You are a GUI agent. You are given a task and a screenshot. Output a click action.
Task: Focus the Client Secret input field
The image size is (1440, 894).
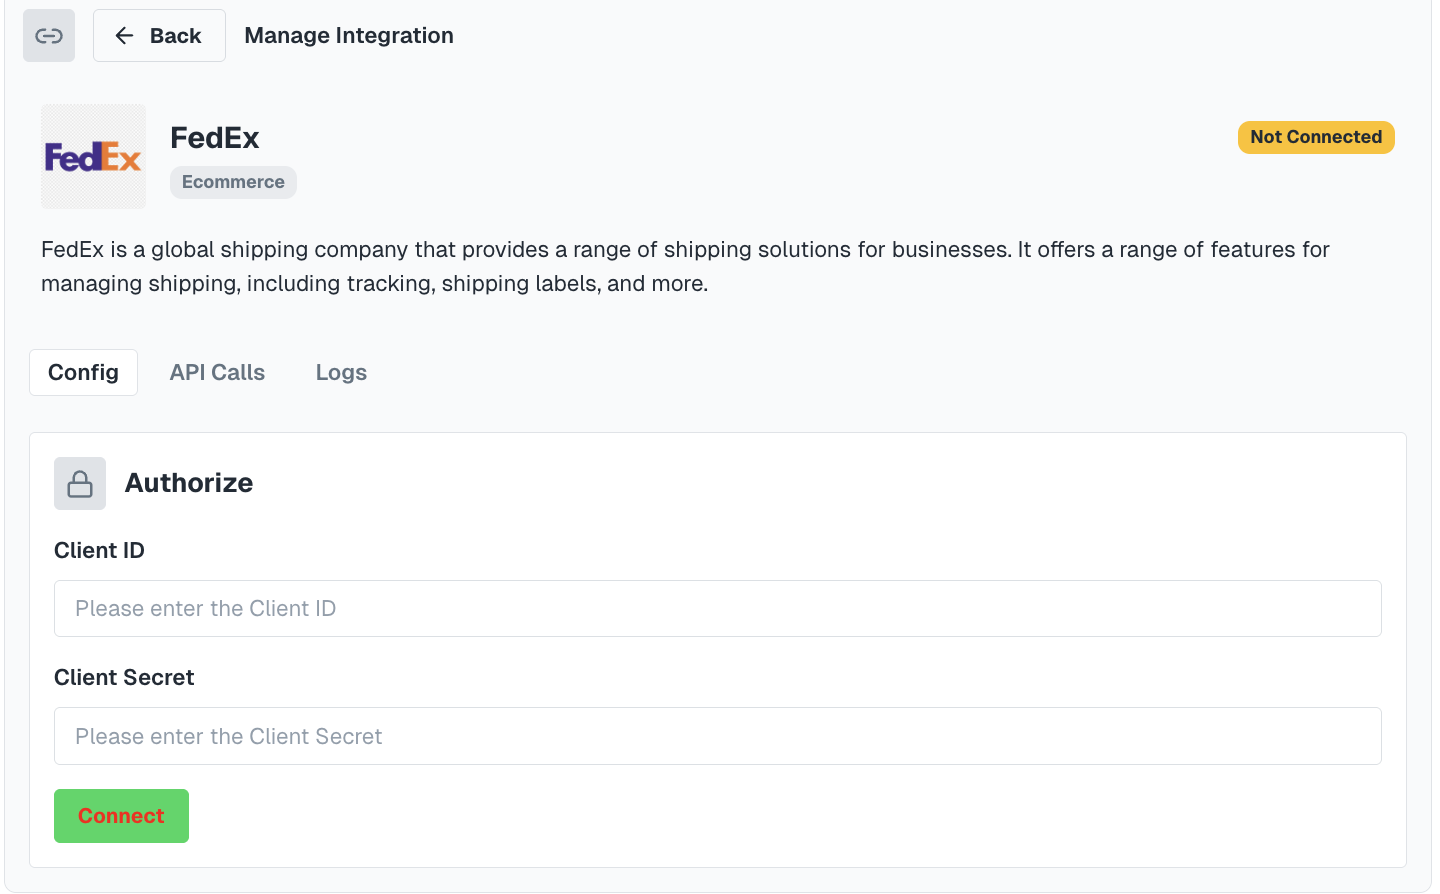[x=717, y=737]
